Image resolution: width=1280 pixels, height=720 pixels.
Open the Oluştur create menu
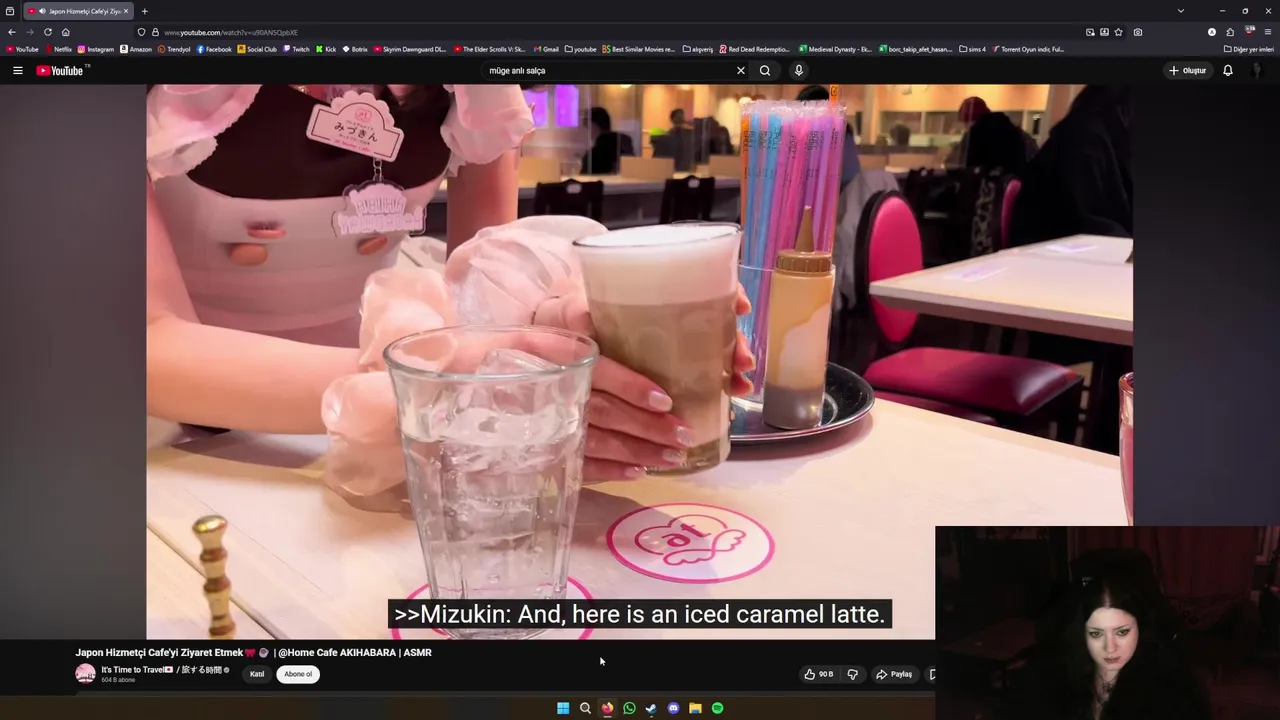pyautogui.click(x=1188, y=70)
